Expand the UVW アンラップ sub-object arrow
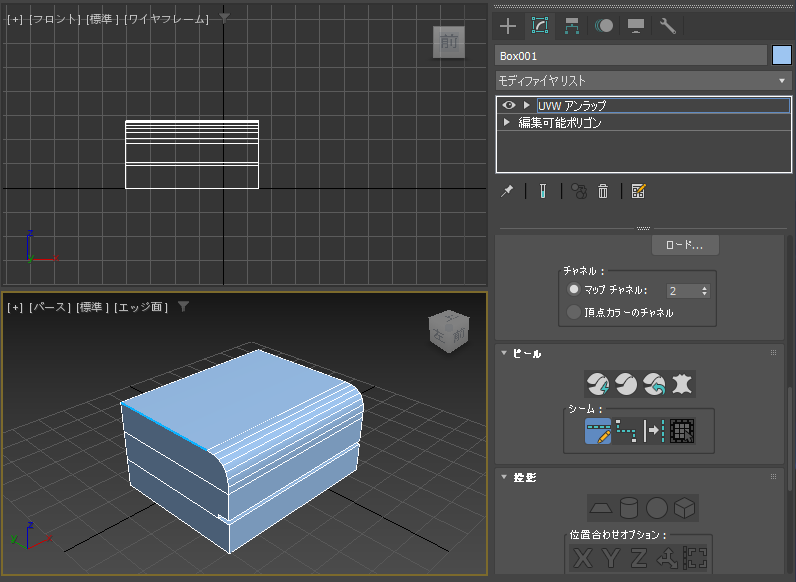Viewport: 796px width, 582px height. pos(526,105)
